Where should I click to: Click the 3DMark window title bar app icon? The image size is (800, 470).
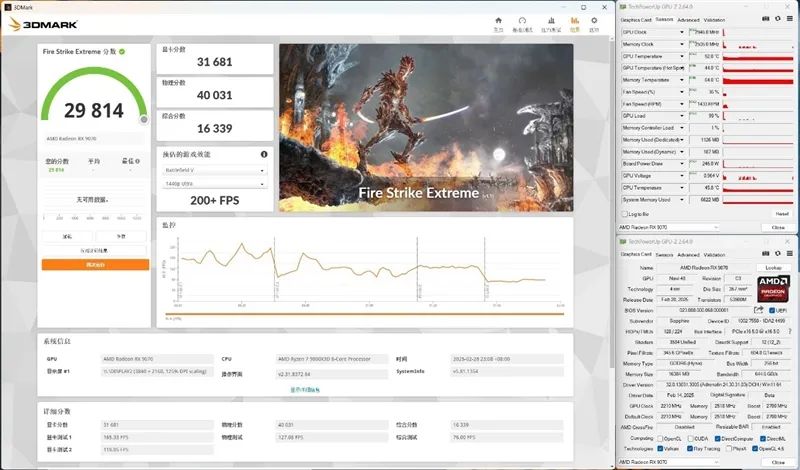pos(8,7)
